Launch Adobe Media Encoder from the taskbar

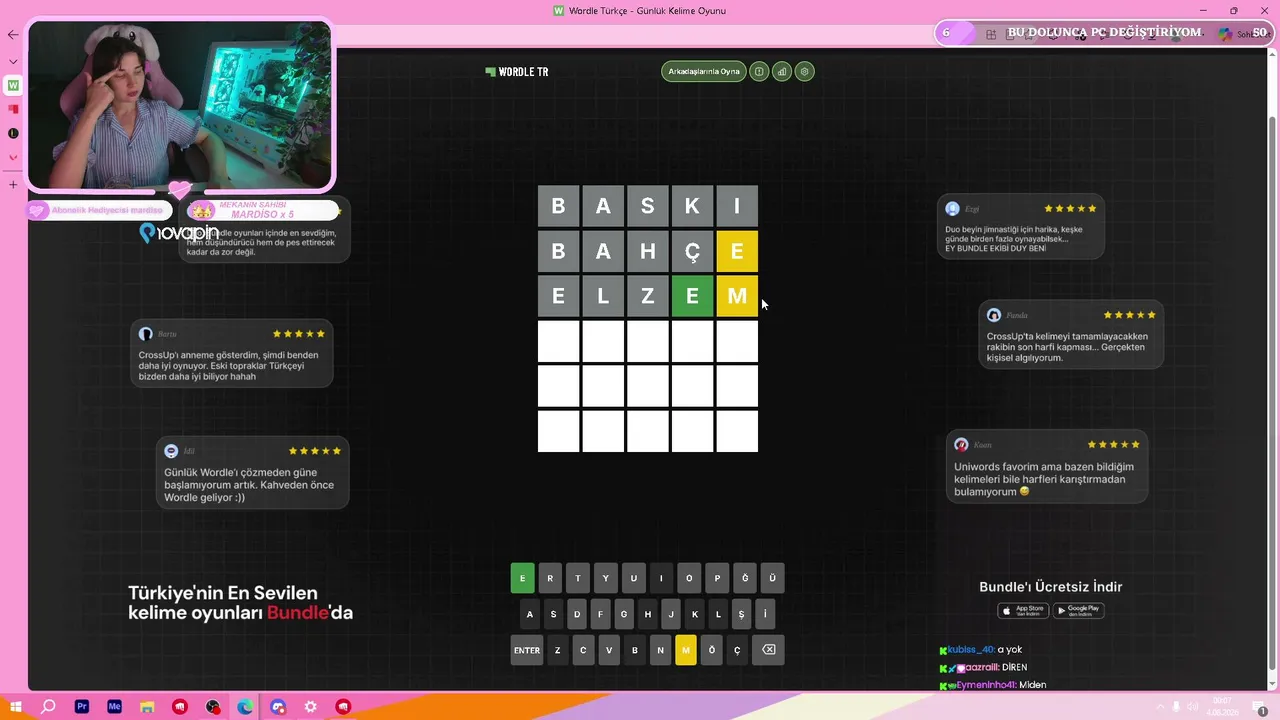pos(114,707)
